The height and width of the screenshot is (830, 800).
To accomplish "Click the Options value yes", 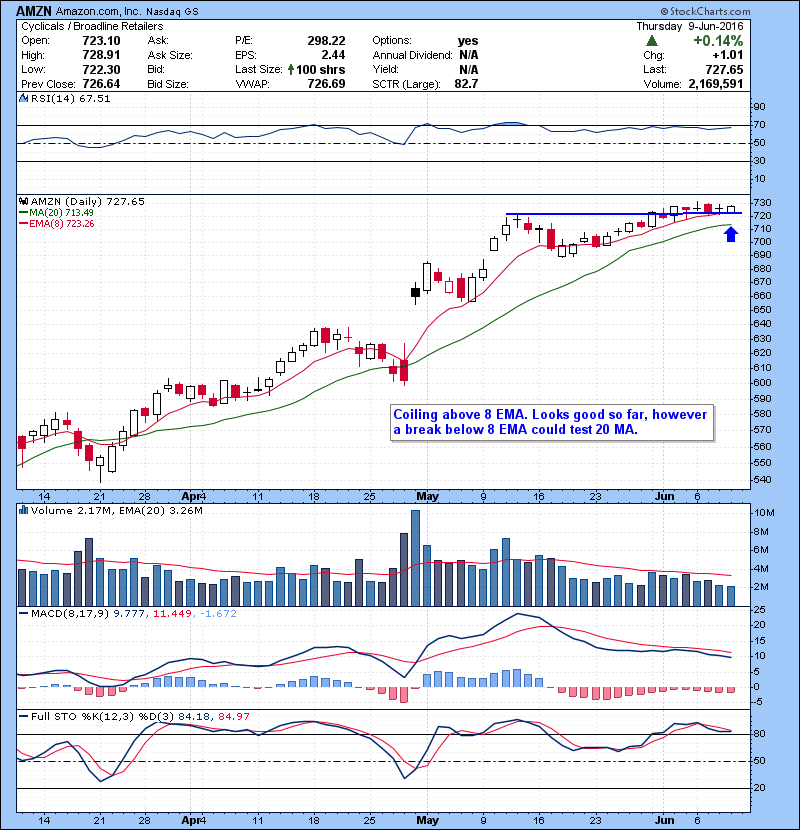I will coord(468,41).
